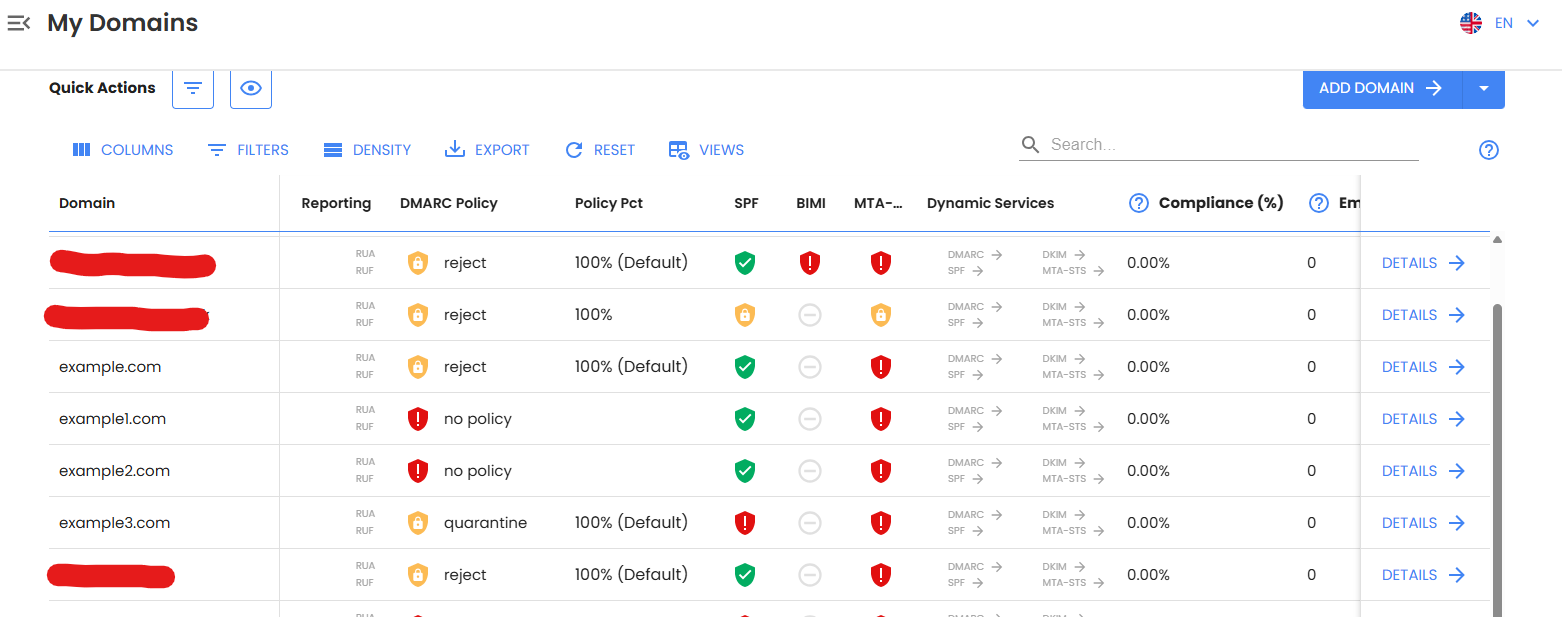Viewport: 1562px width, 617px height.
Task: Click the help icon beside search
Action: pos(1489,150)
